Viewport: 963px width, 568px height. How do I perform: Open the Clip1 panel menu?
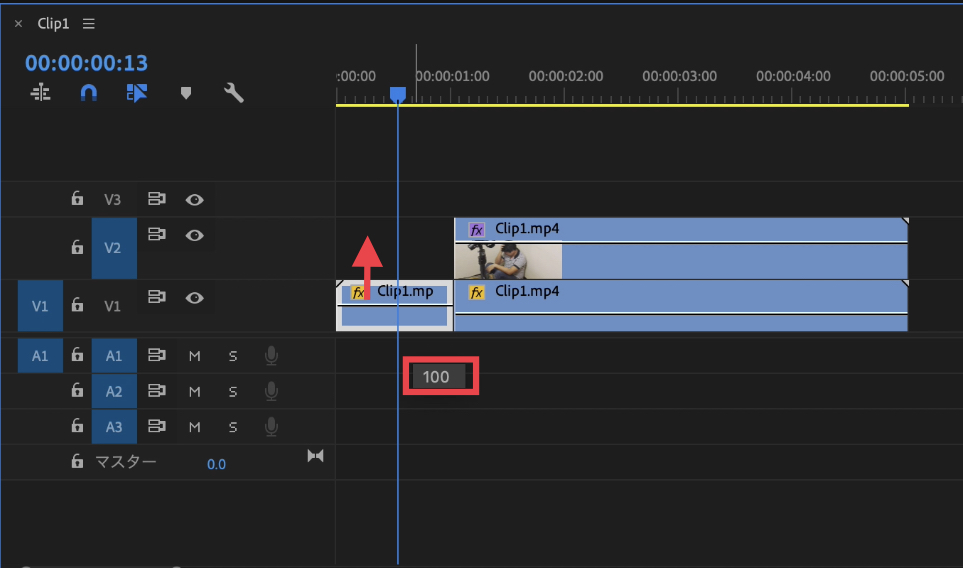click(89, 23)
